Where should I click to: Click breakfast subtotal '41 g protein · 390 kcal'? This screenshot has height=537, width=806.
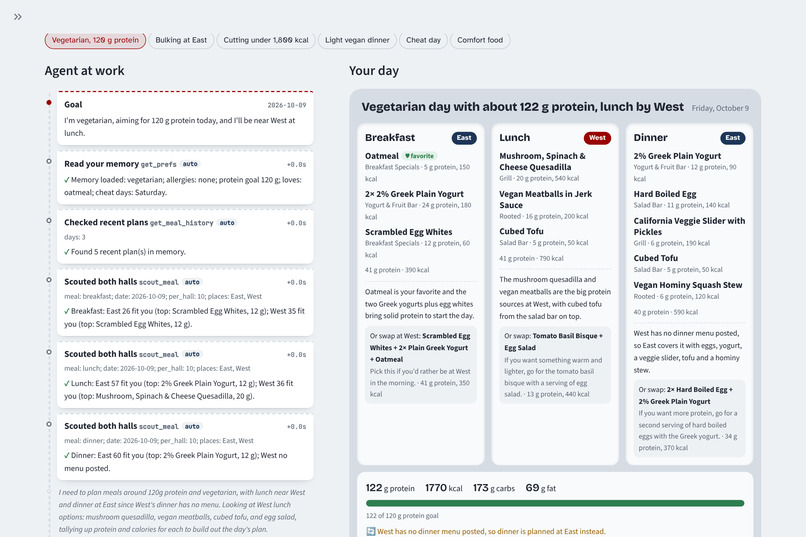[397, 270]
